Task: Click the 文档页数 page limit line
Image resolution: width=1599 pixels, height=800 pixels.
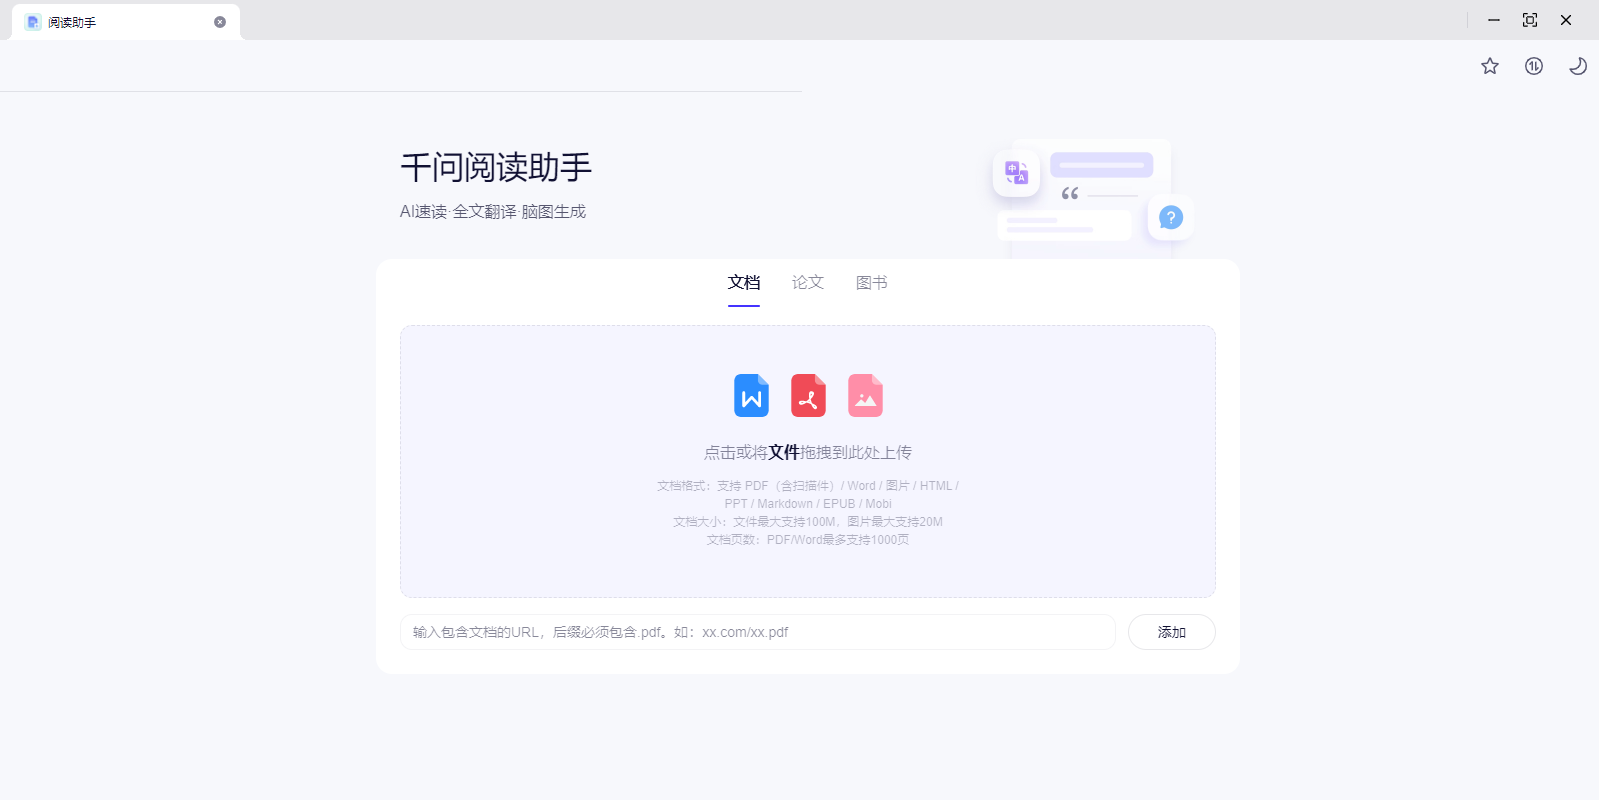Action: [808, 540]
